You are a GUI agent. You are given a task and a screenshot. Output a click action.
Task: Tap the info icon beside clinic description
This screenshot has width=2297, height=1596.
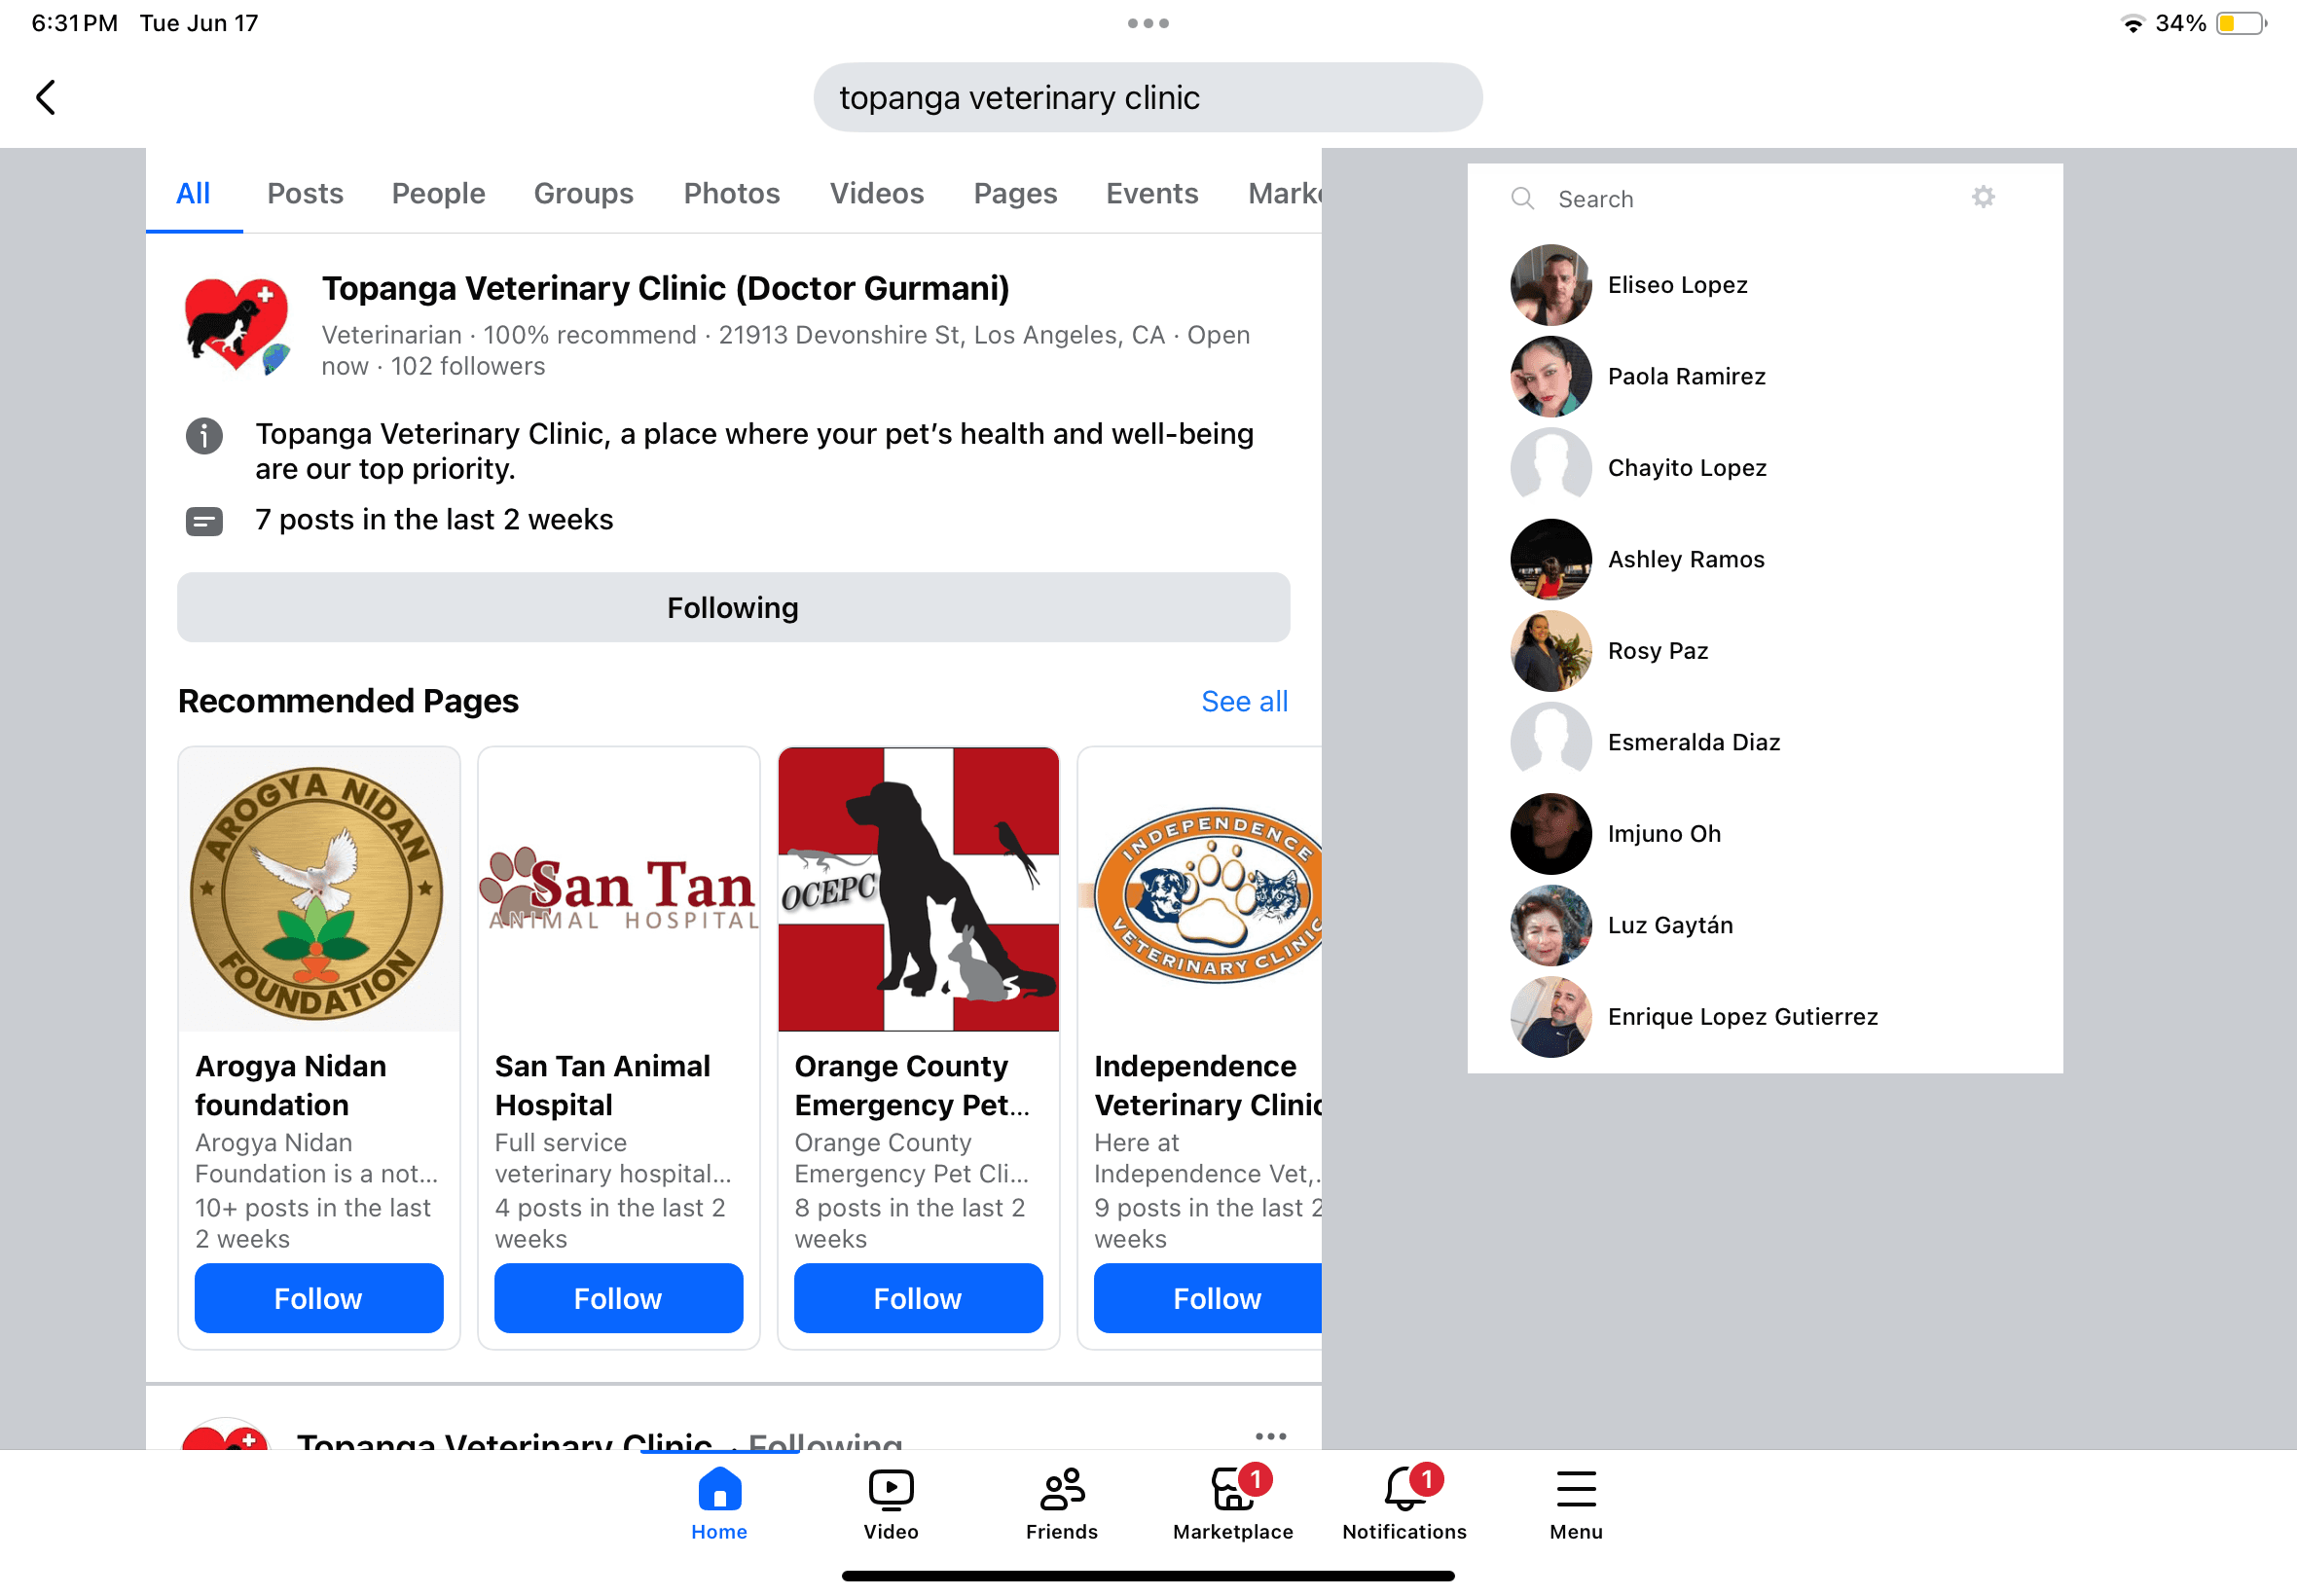[x=204, y=436]
